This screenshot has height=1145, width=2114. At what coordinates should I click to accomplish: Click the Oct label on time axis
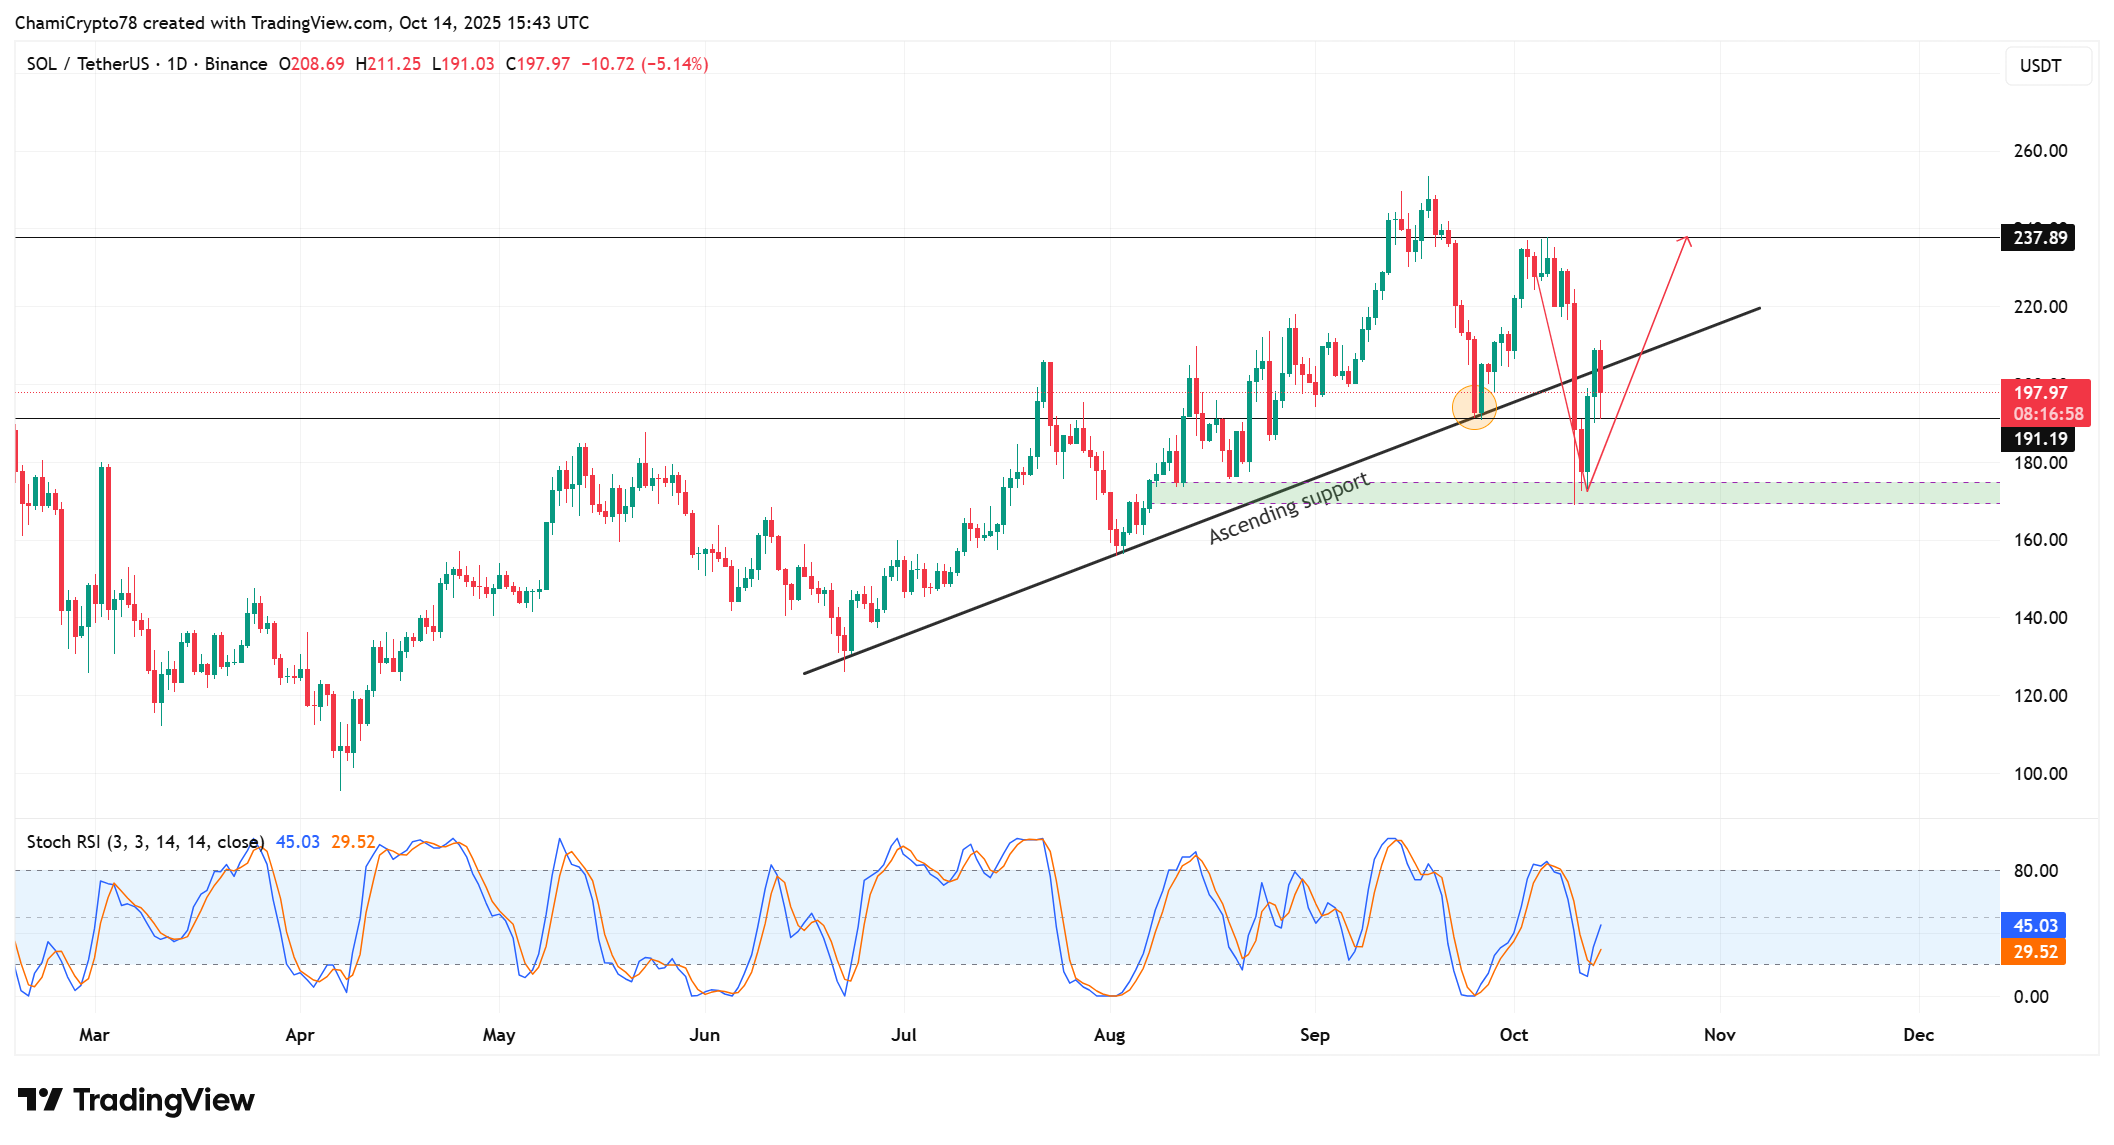pos(1513,1035)
